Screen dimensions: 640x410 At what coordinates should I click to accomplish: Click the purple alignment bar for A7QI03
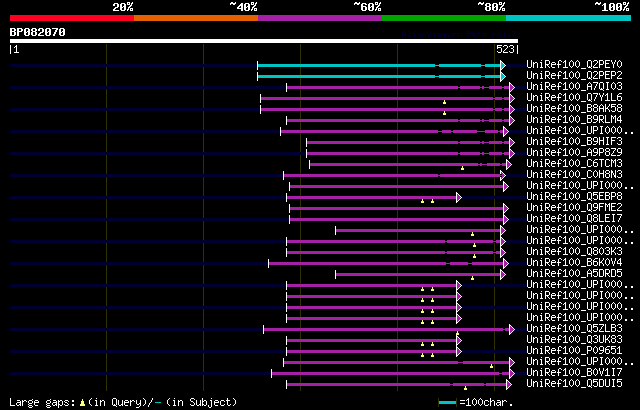[398, 87]
